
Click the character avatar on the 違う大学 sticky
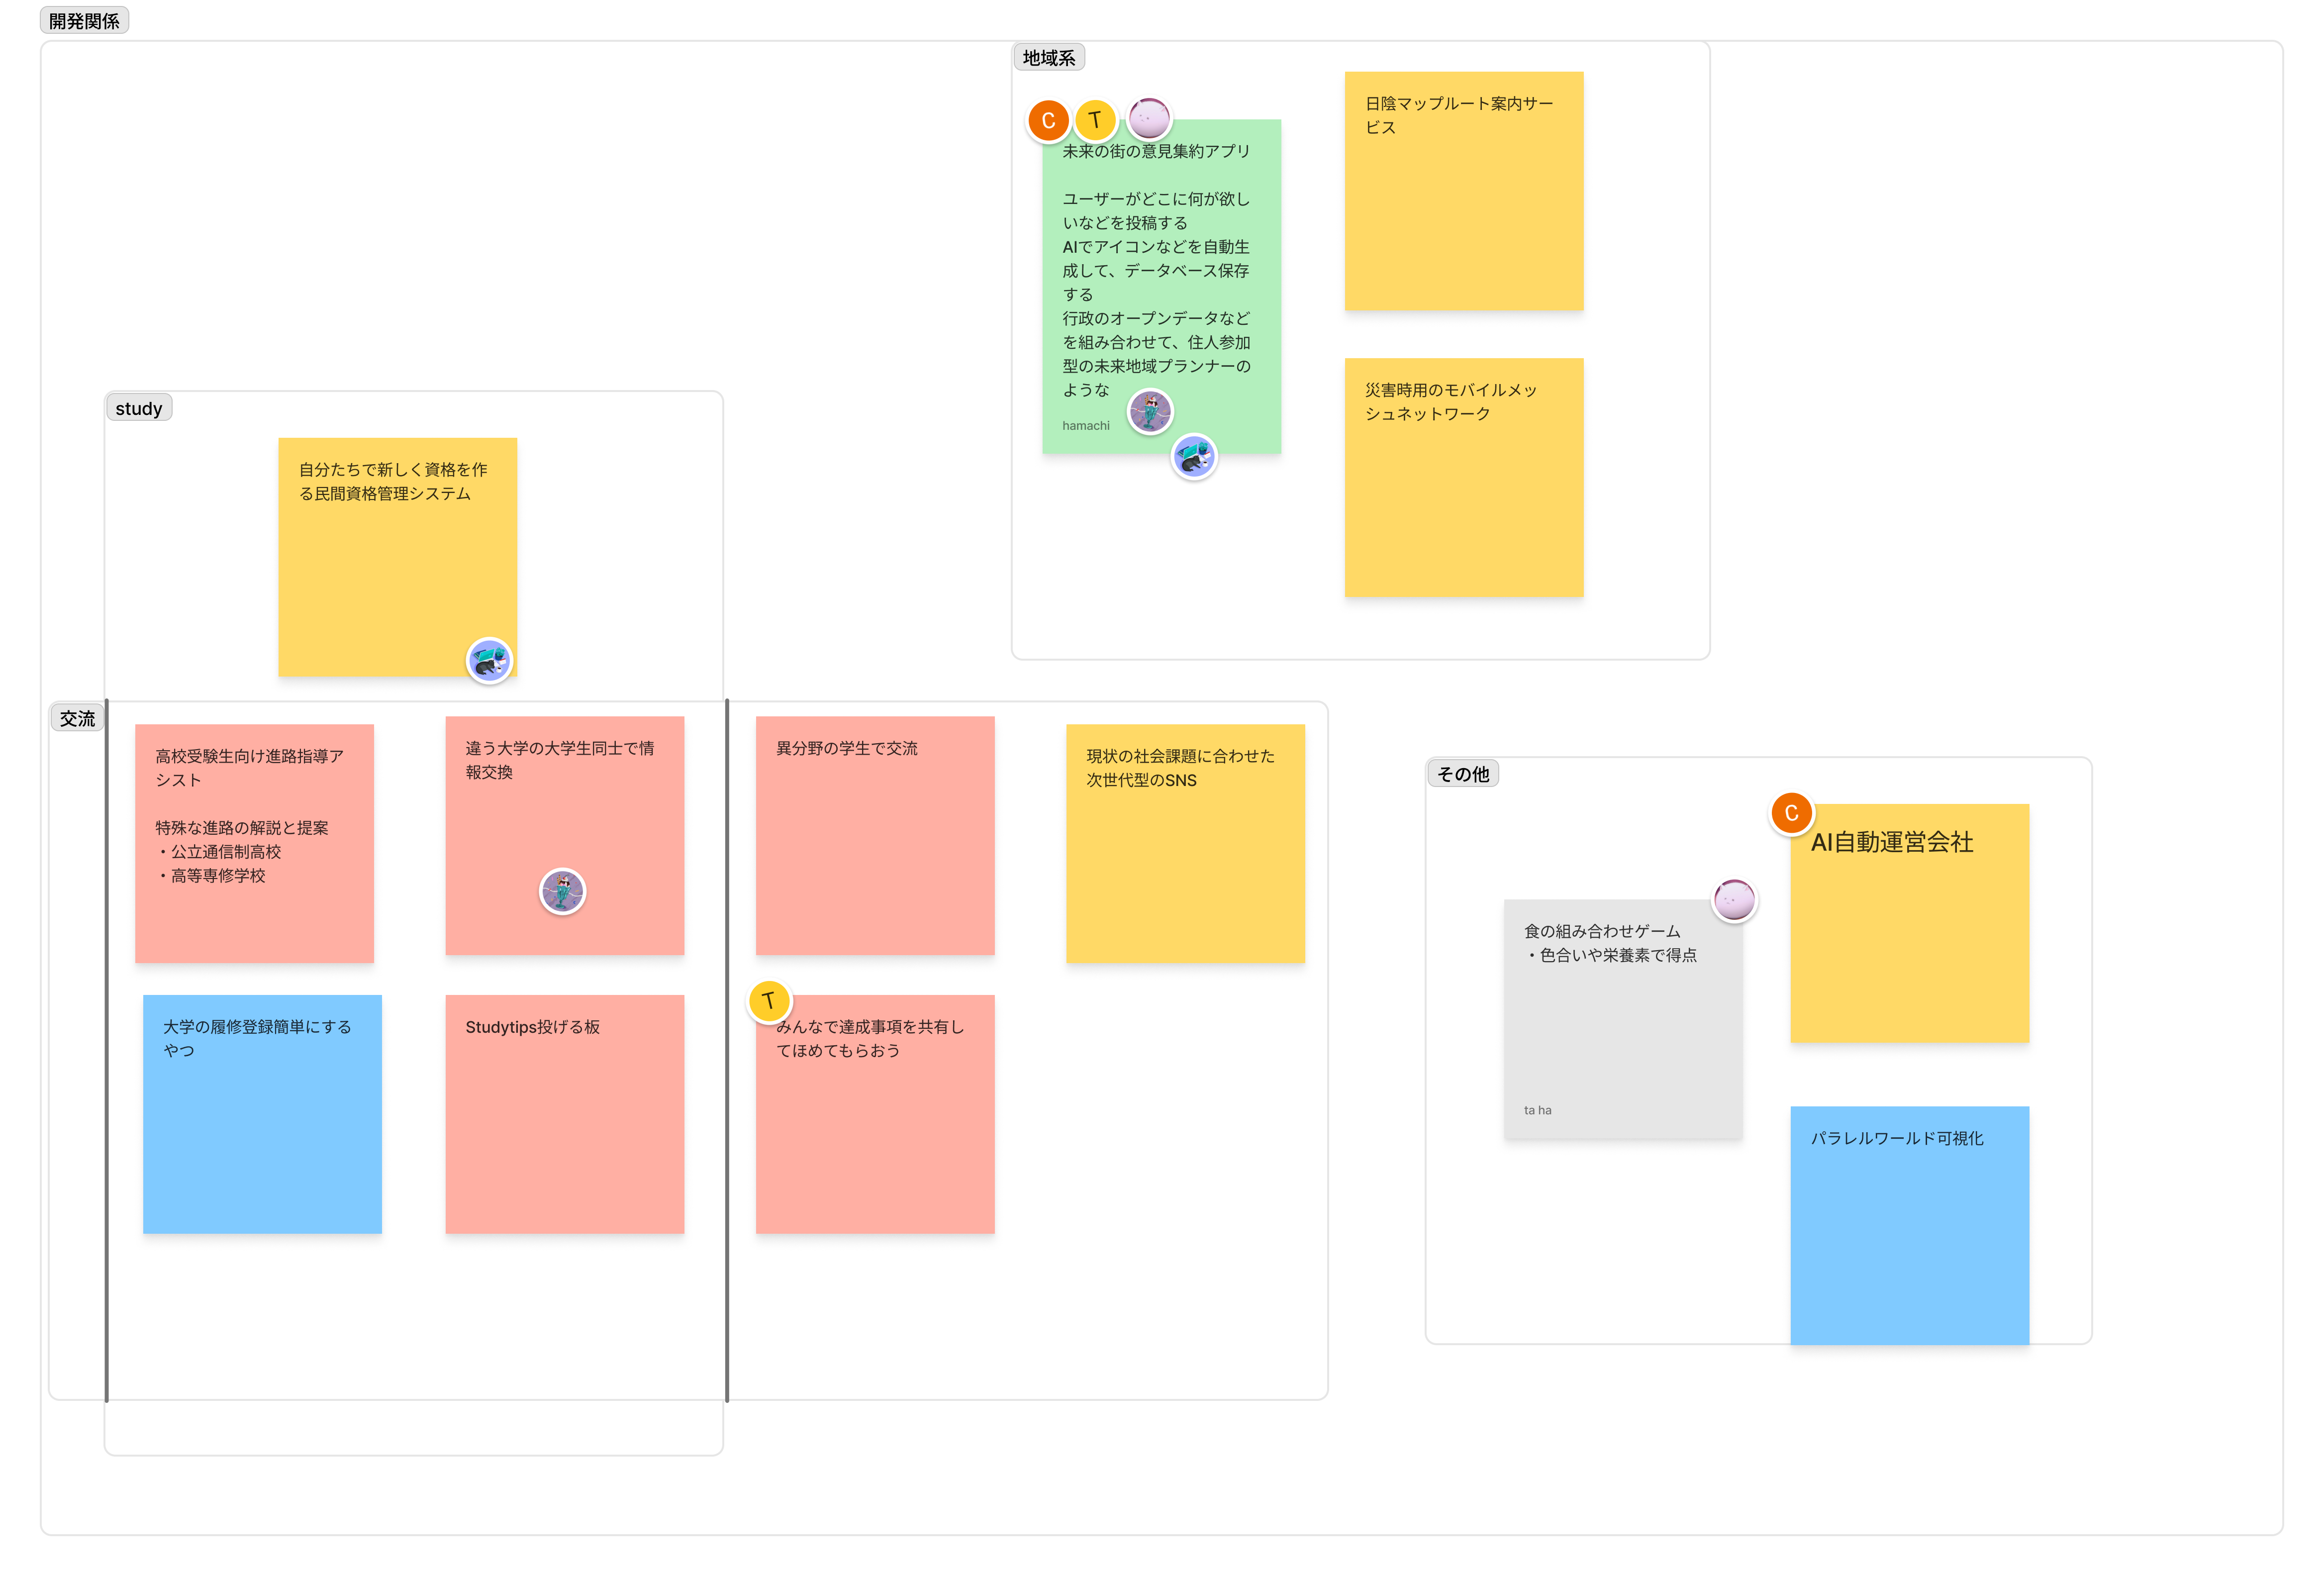(562, 891)
